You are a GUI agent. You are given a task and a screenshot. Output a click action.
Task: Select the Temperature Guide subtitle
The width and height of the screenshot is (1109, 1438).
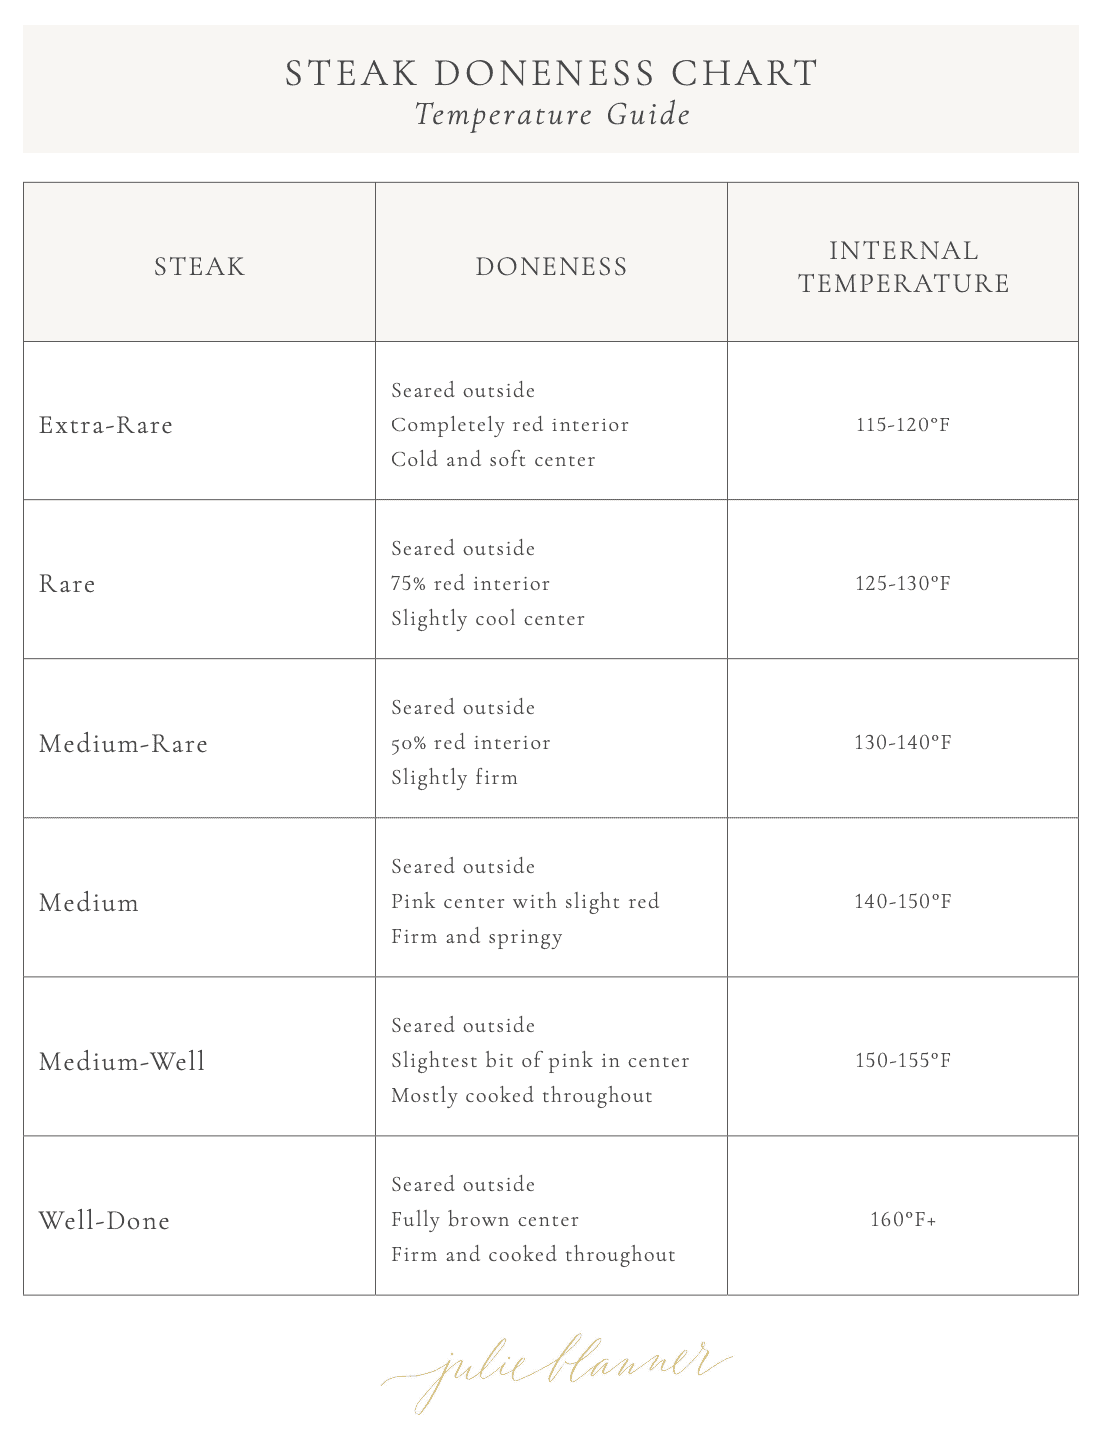tap(552, 115)
